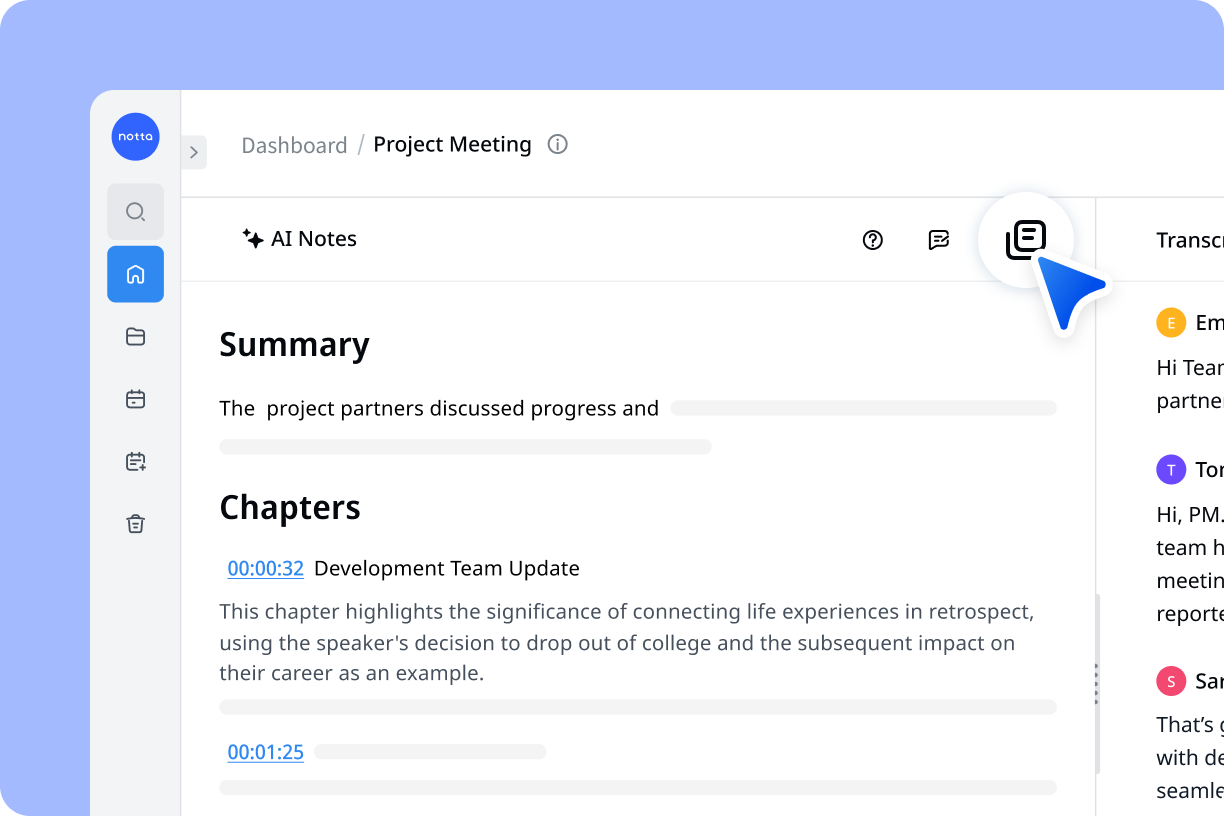Image resolution: width=1224 pixels, height=816 pixels.
Task: Select the AI Notes tab
Action: pos(299,239)
